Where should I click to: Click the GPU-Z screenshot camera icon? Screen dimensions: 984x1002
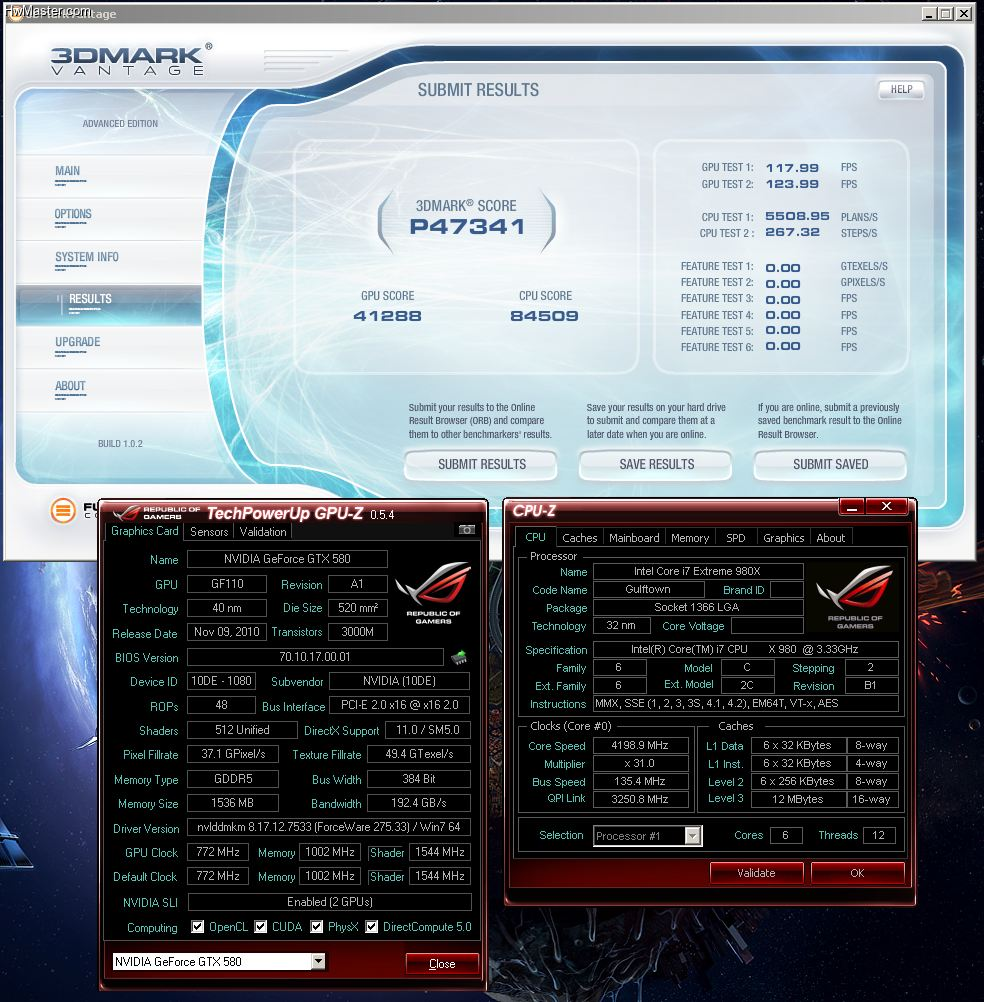pos(467,530)
